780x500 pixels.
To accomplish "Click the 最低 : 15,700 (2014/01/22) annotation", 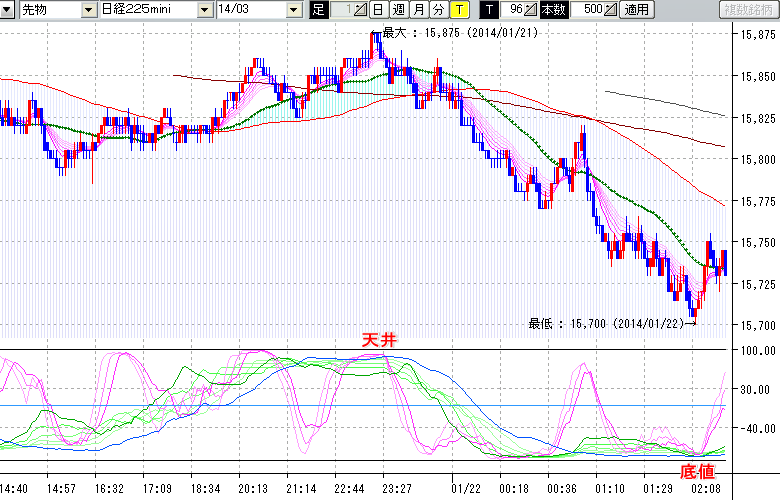I will pos(607,324).
